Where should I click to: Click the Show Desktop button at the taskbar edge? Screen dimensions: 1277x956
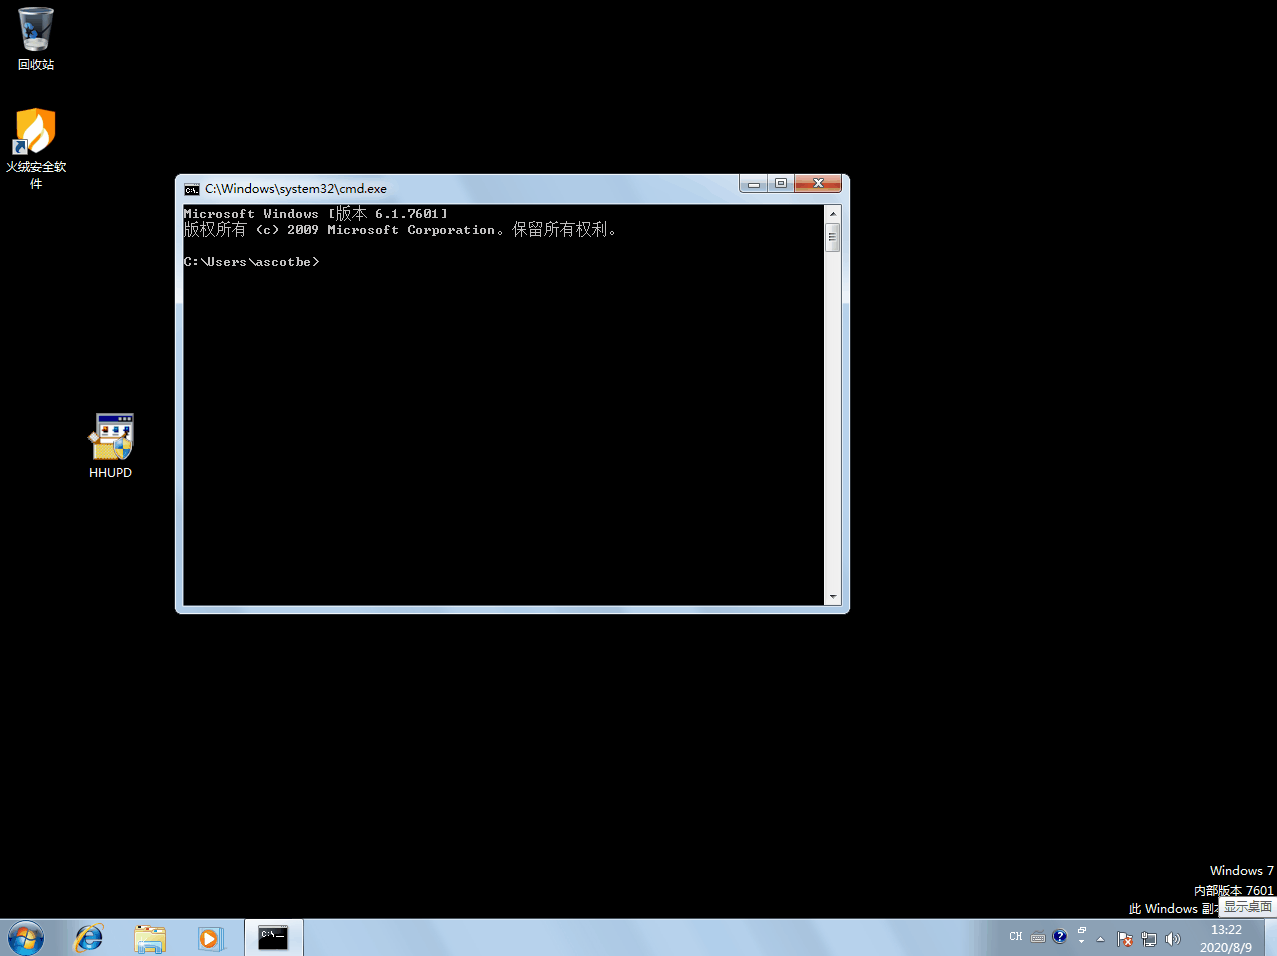(1270, 938)
